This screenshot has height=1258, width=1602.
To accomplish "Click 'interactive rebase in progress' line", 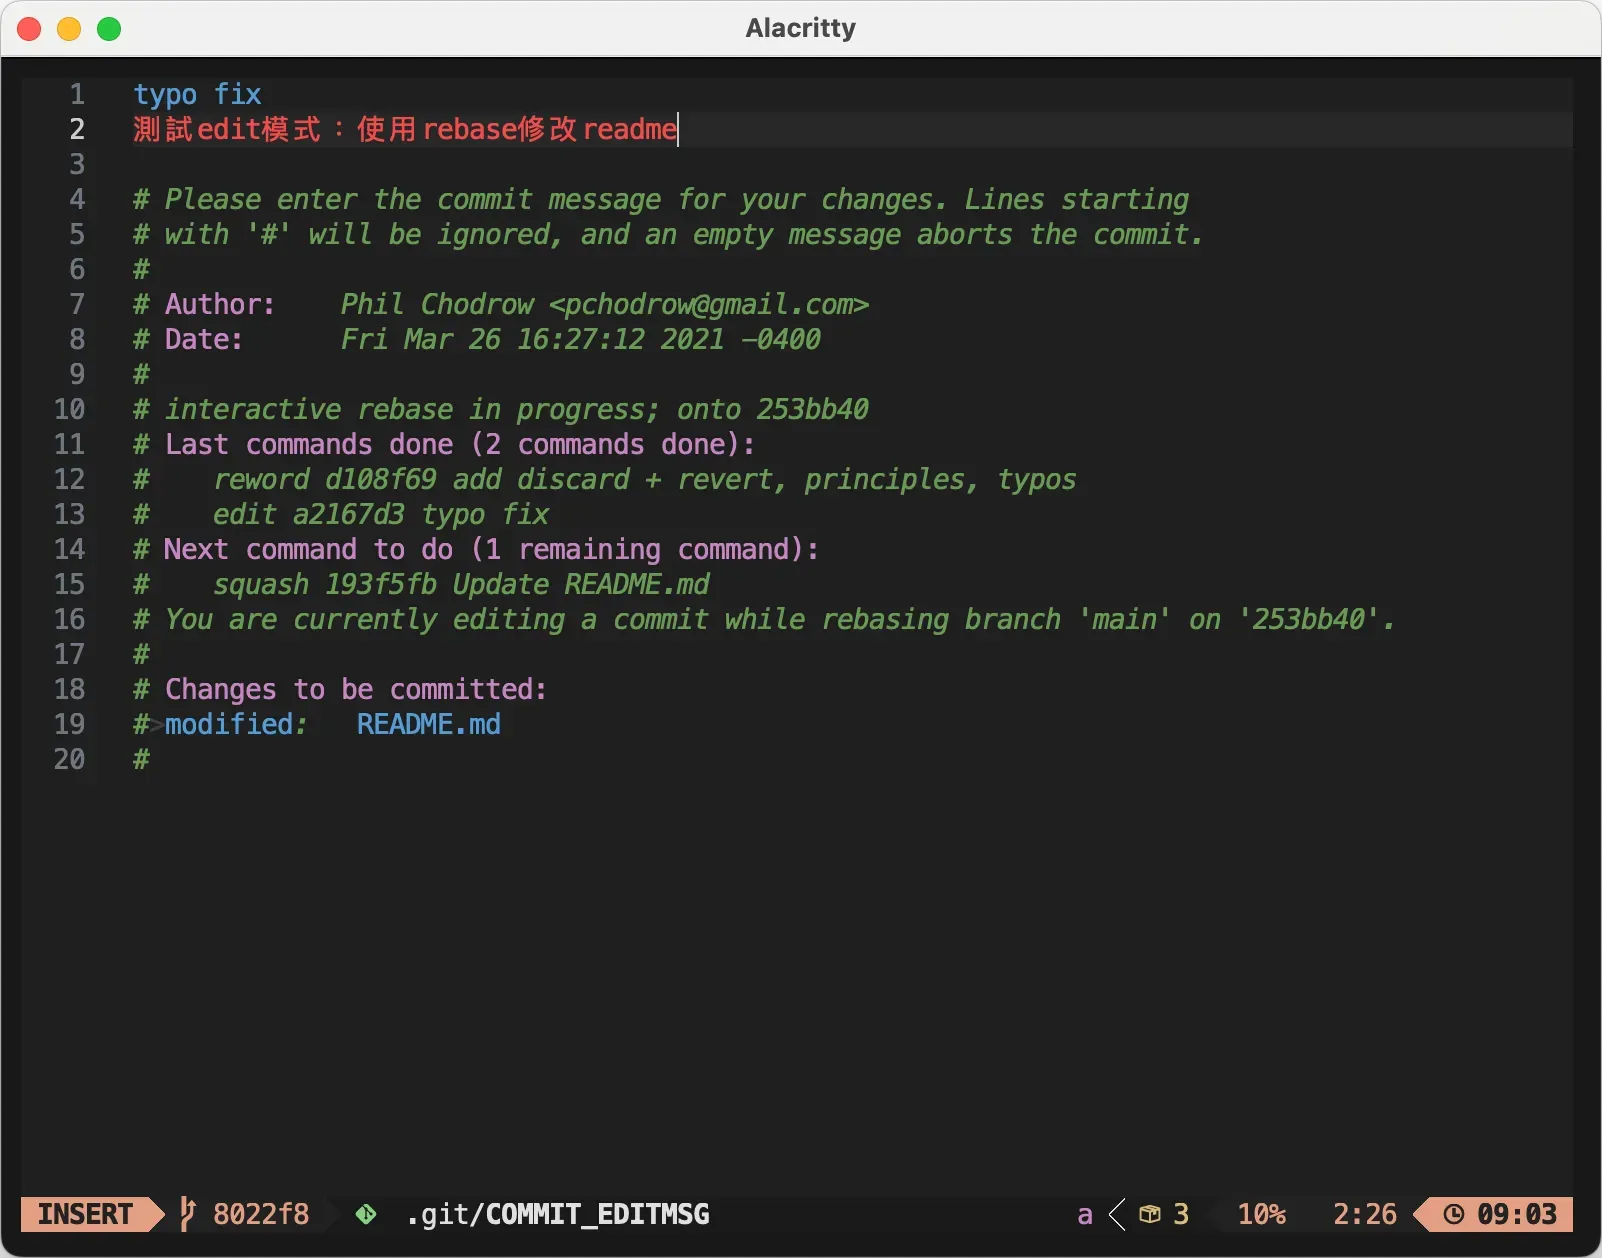I will click(x=501, y=409).
